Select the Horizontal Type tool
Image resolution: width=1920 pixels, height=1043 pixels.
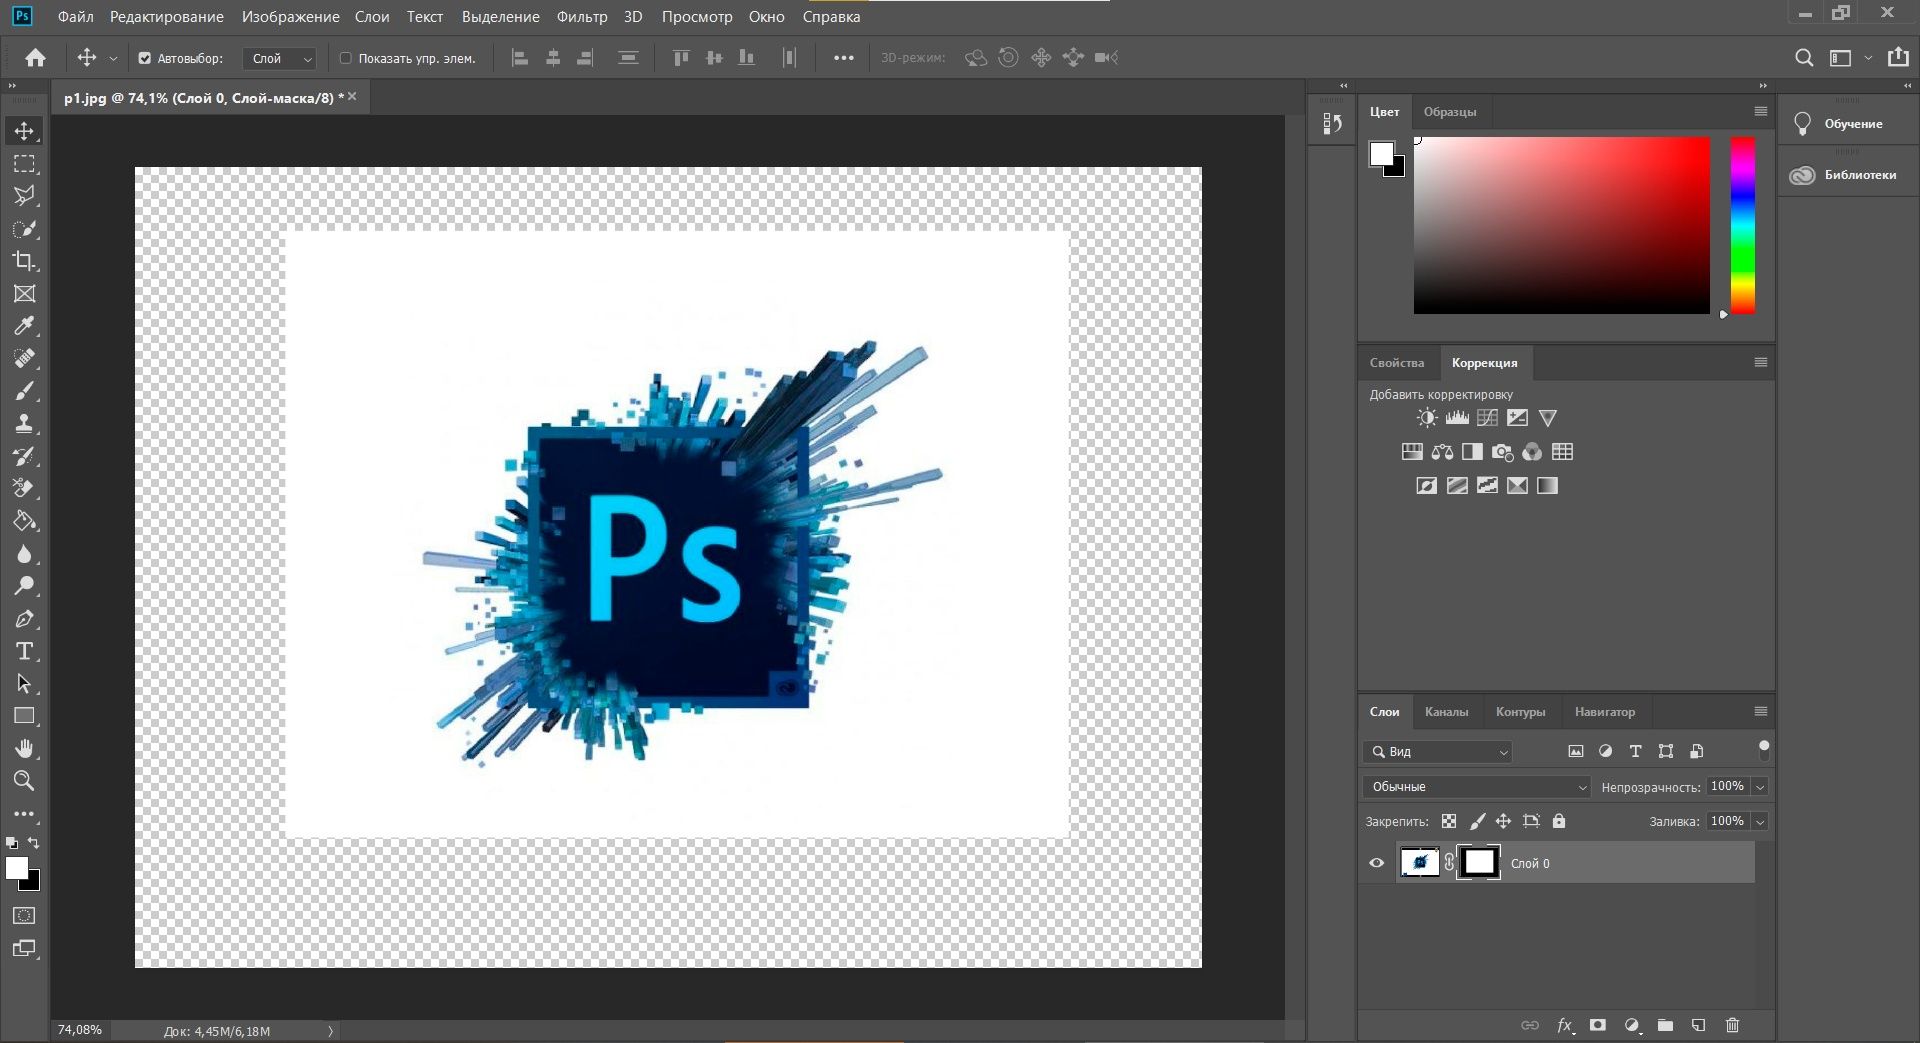click(24, 651)
